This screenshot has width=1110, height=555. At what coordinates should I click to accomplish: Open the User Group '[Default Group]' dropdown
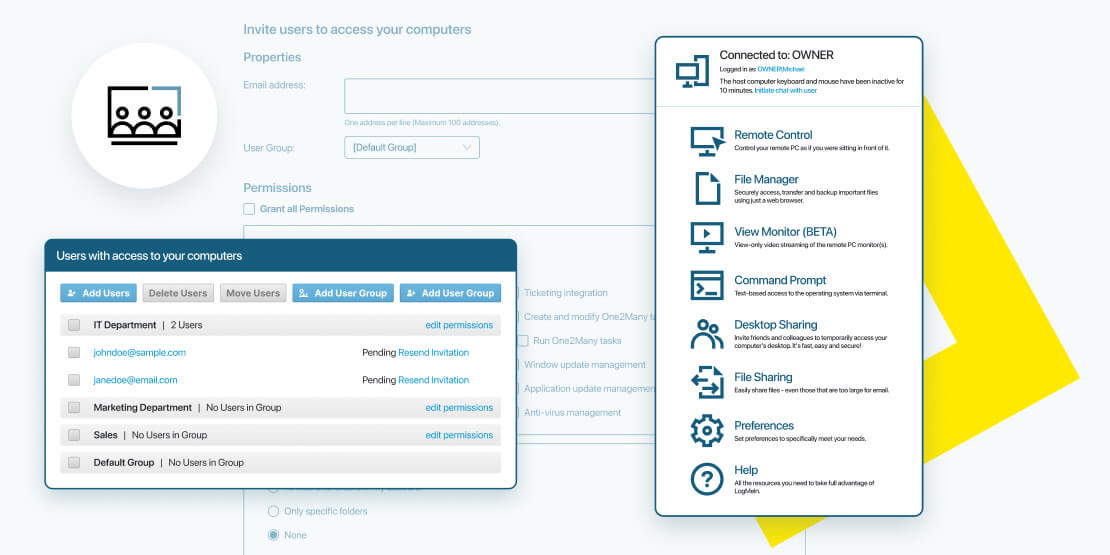pos(411,147)
